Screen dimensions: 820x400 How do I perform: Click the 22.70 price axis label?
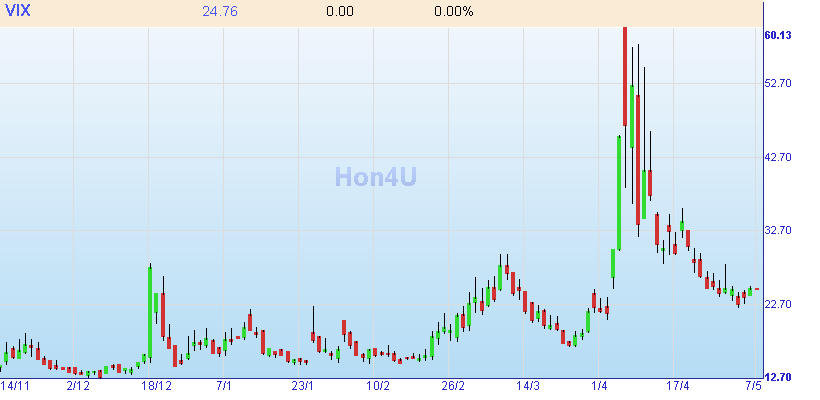coord(778,304)
